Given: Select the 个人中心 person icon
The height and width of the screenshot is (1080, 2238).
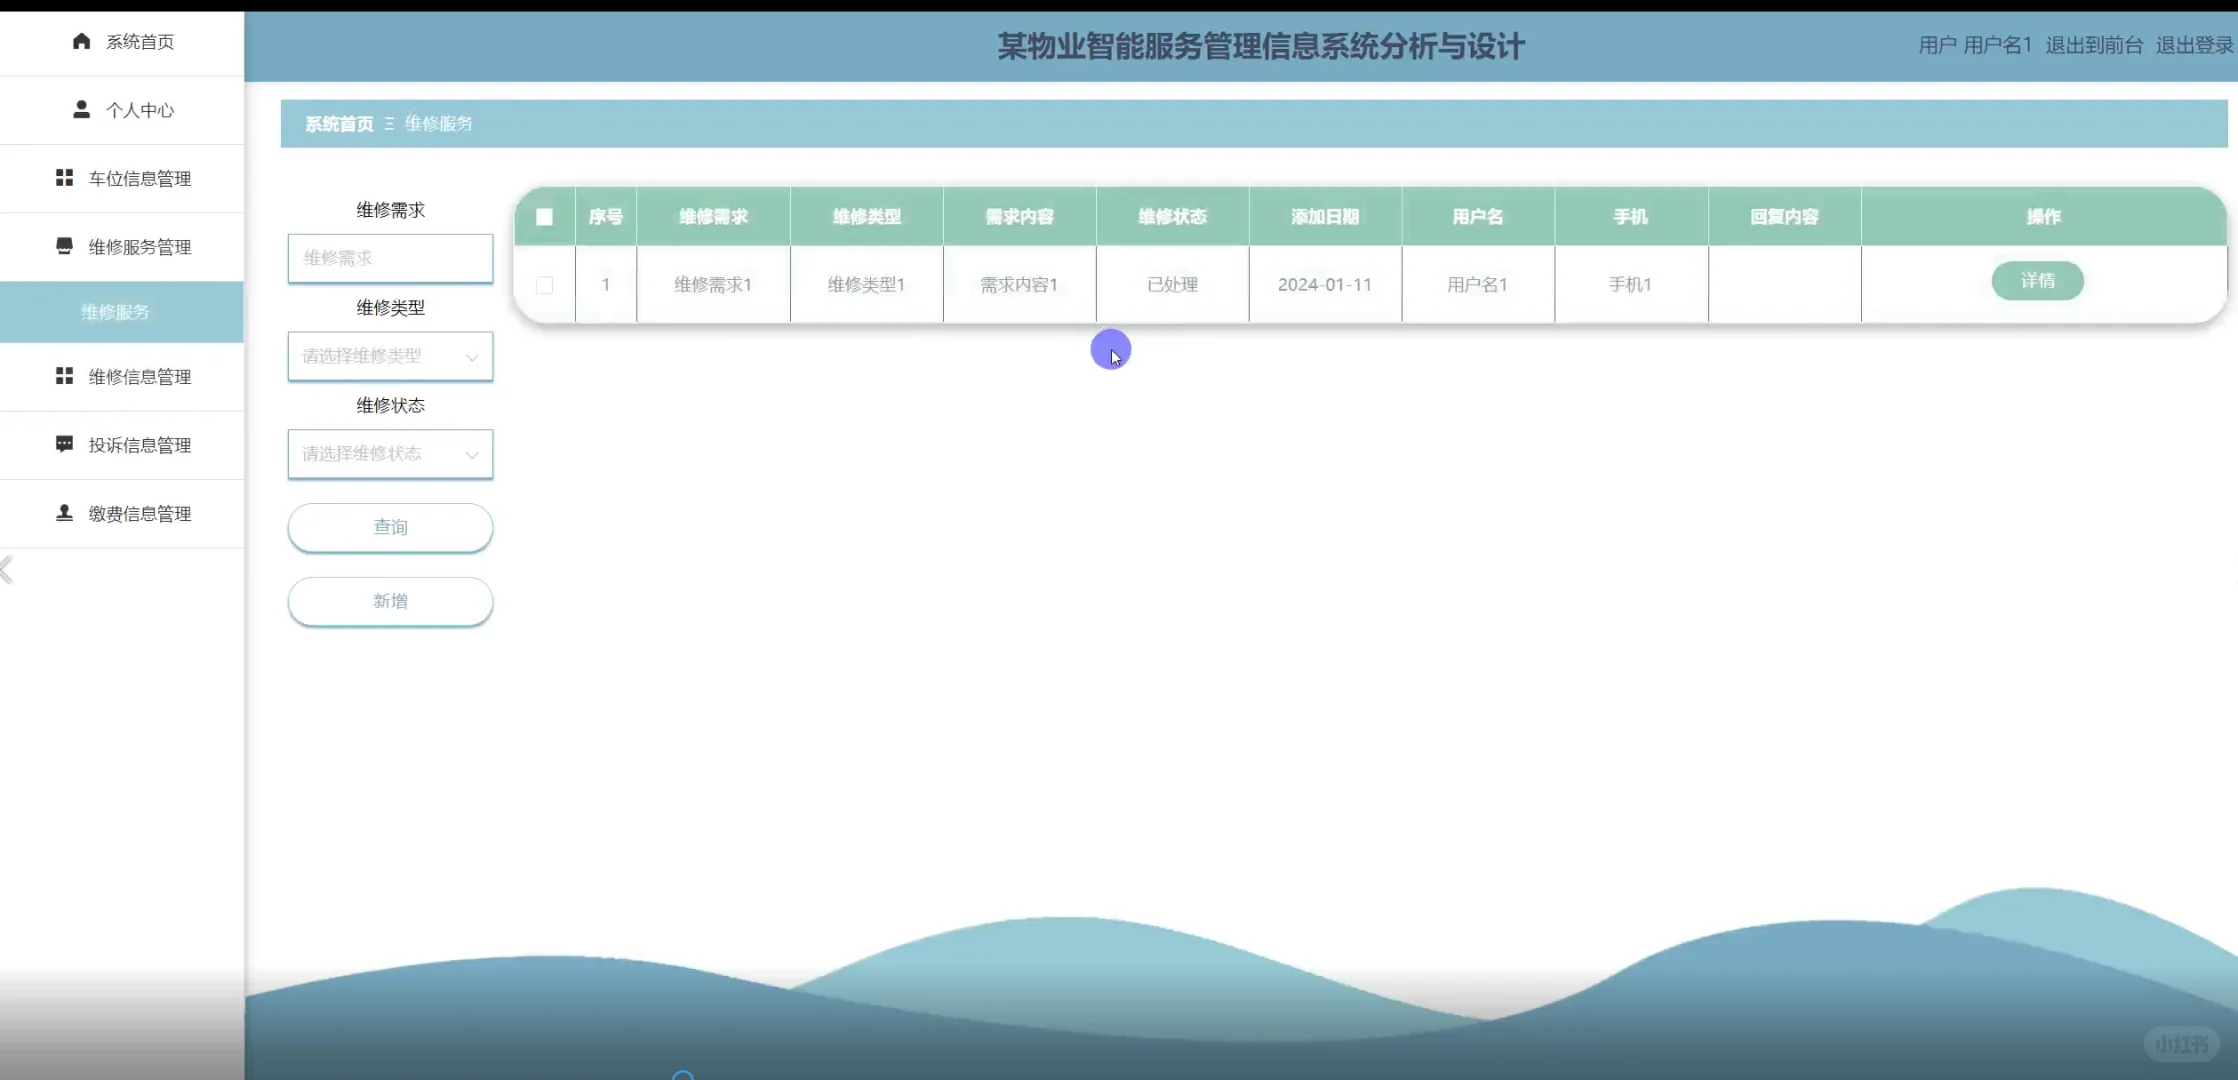Looking at the screenshot, I should point(79,110).
